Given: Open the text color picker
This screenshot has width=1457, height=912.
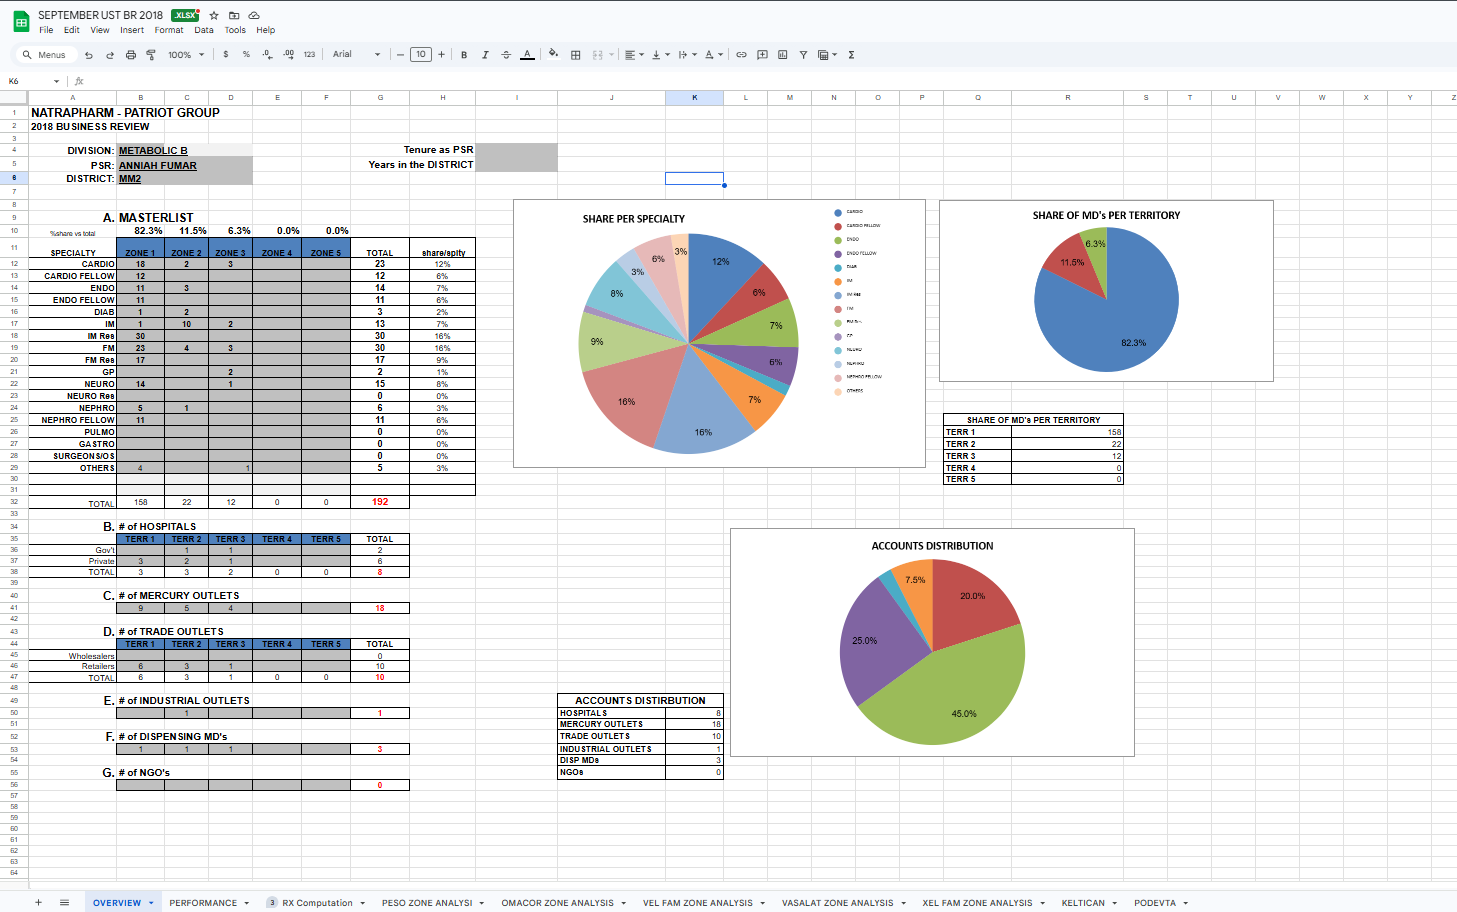Looking at the screenshot, I should click(527, 55).
